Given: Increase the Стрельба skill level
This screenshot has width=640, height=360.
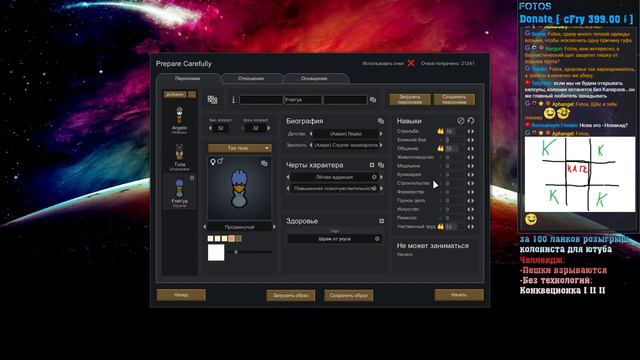Looking at the screenshot, I should pos(473,131).
